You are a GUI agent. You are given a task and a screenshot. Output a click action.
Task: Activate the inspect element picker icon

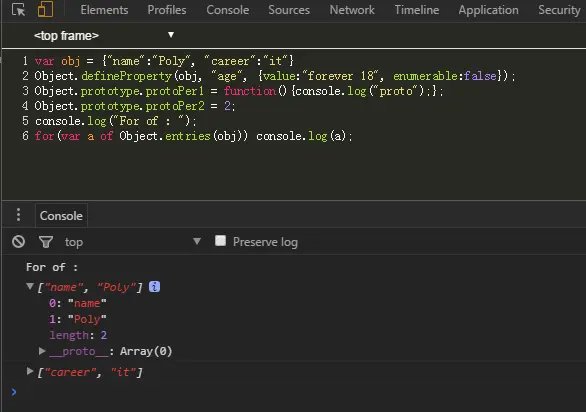[x=18, y=9]
